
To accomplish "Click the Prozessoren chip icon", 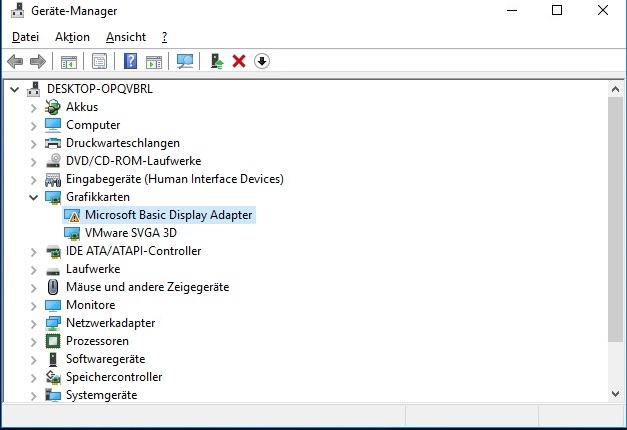I will click(x=53, y=341).
